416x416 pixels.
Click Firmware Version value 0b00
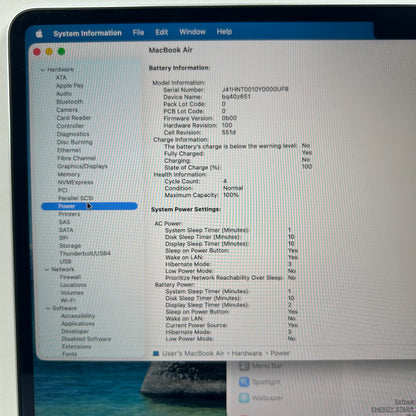click(x=229, y=118)
